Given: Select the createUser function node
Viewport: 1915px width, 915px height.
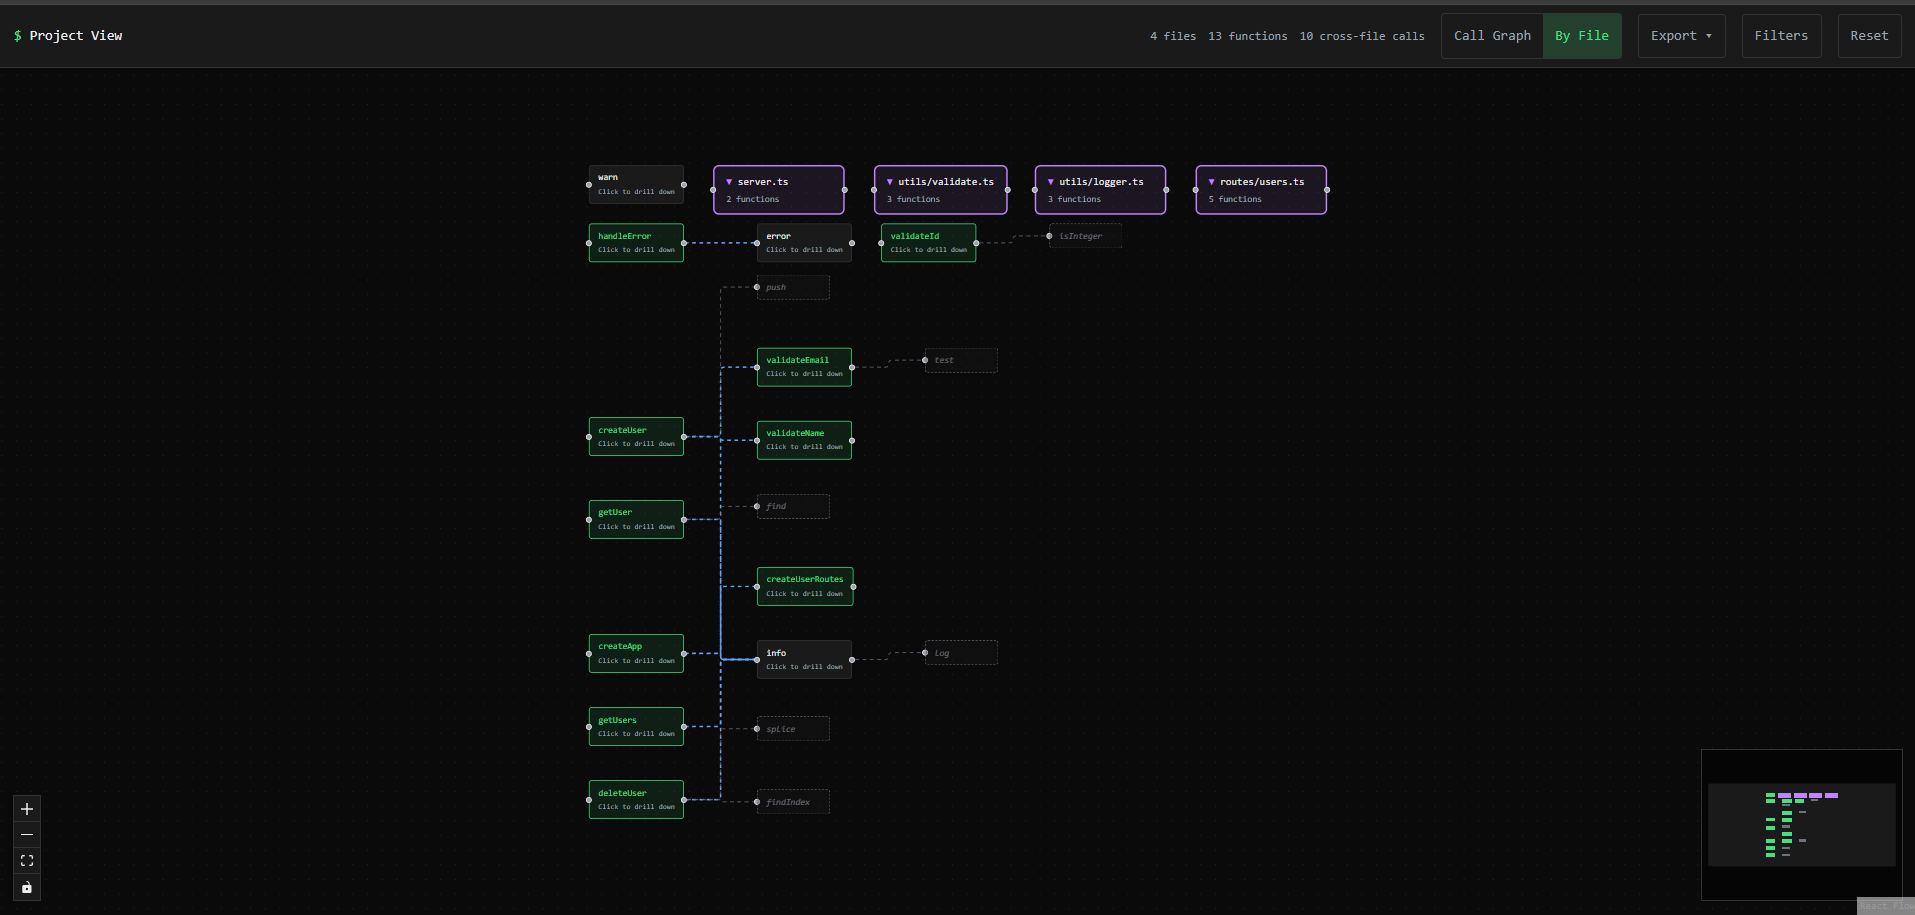Looking at the screenshot, I should (636, 437).
